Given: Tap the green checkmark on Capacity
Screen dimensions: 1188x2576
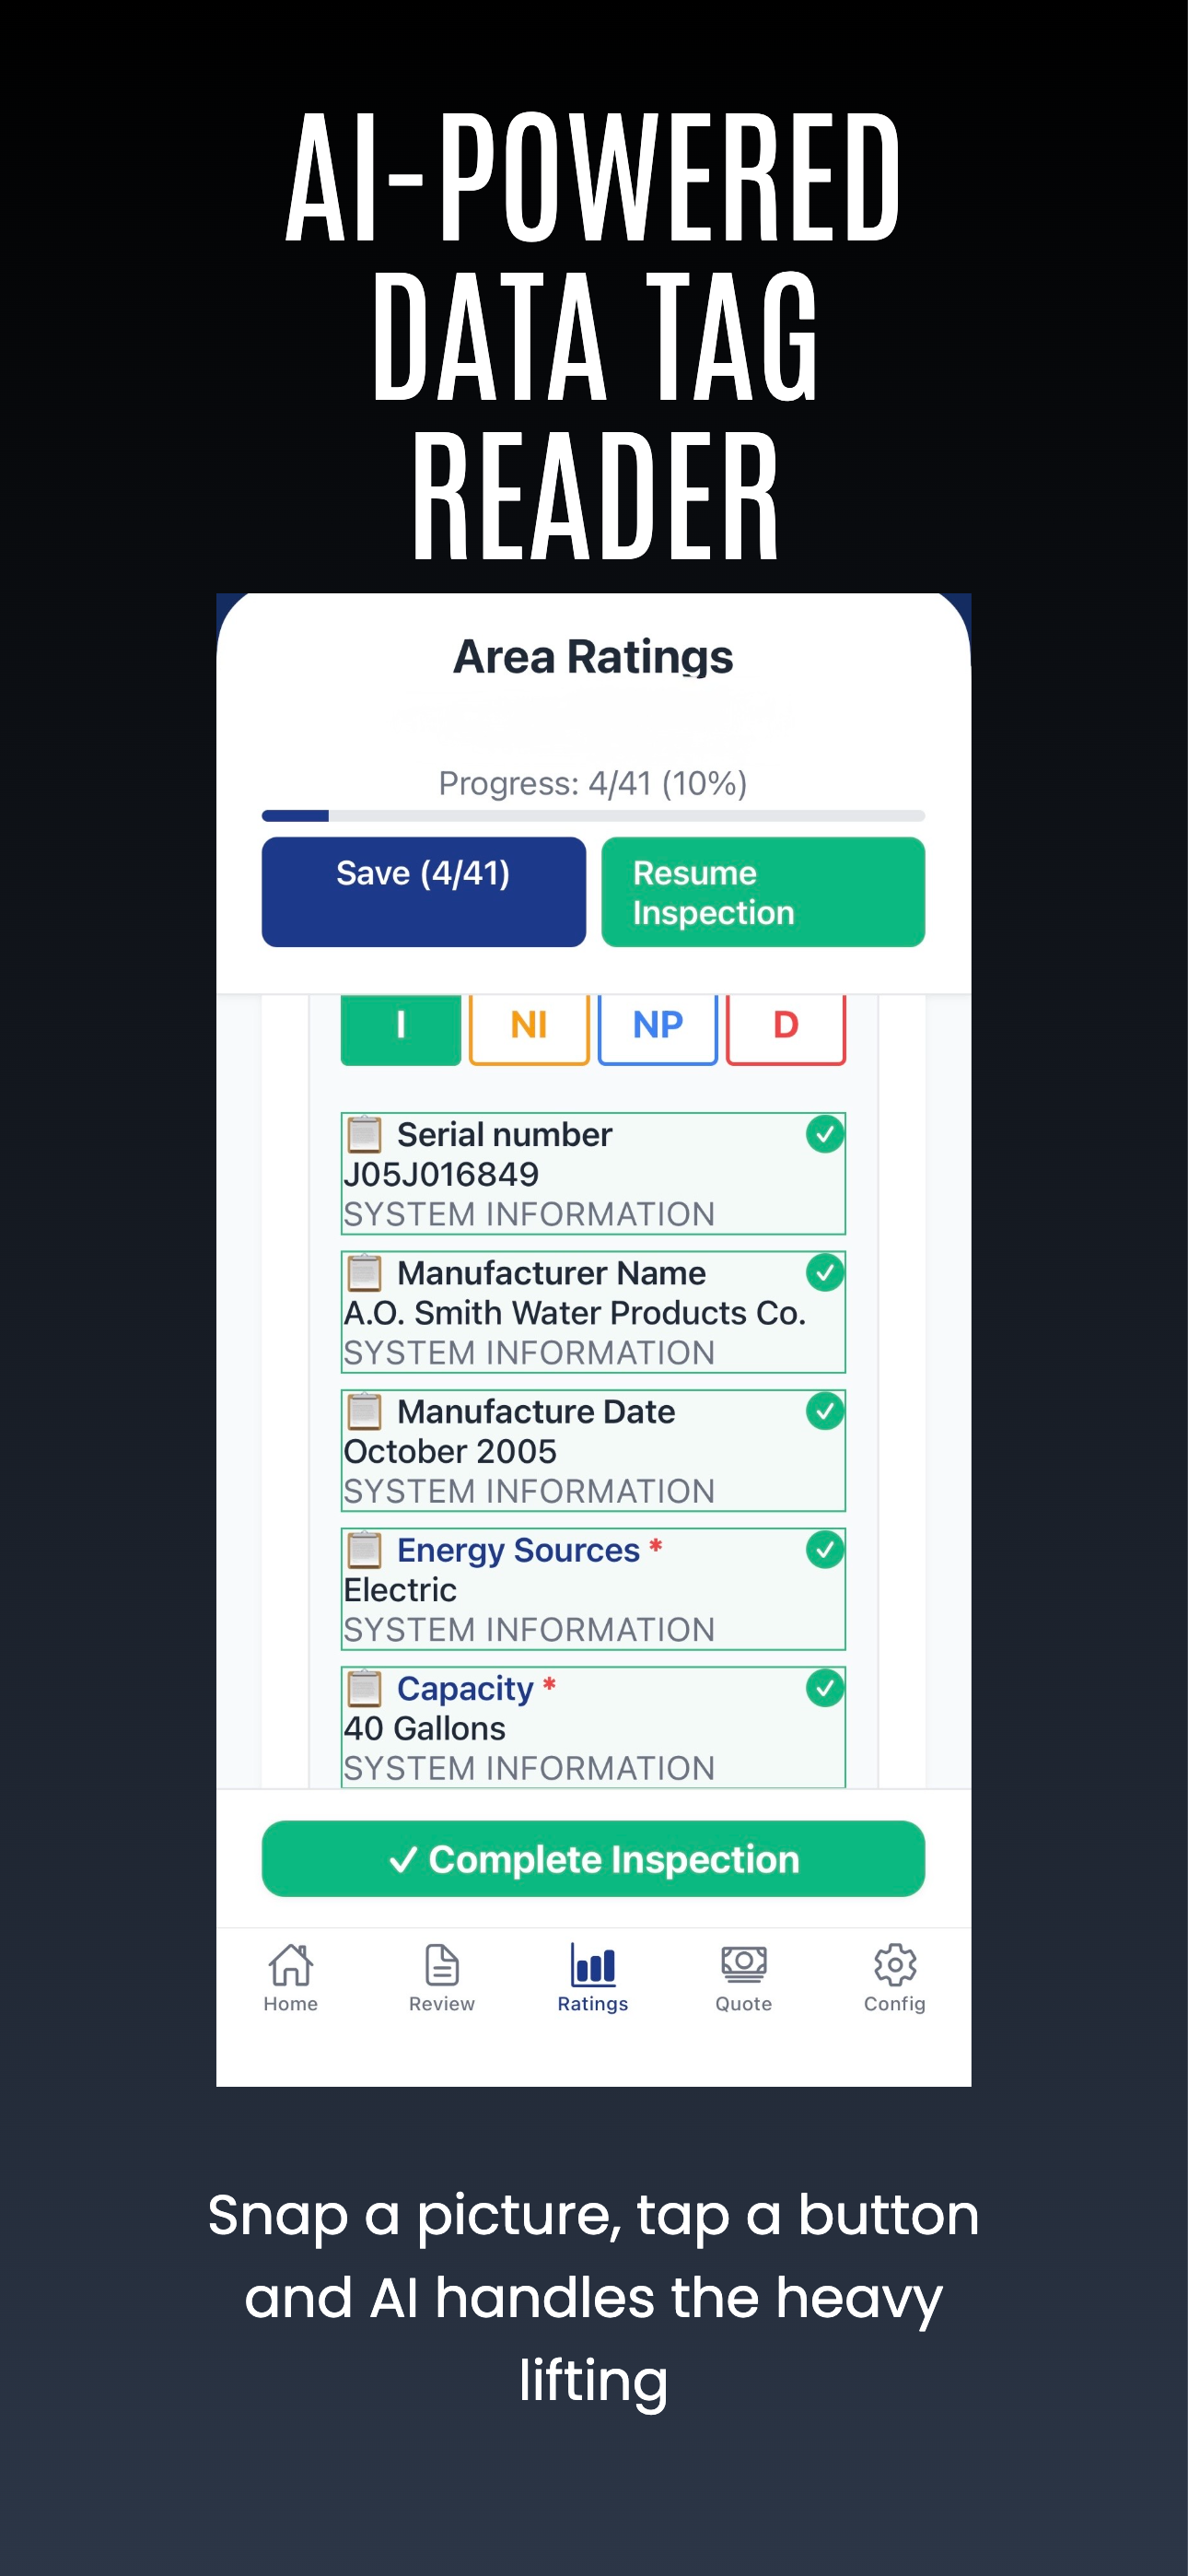Looking at the screenshot, I should pos(825,1688).
